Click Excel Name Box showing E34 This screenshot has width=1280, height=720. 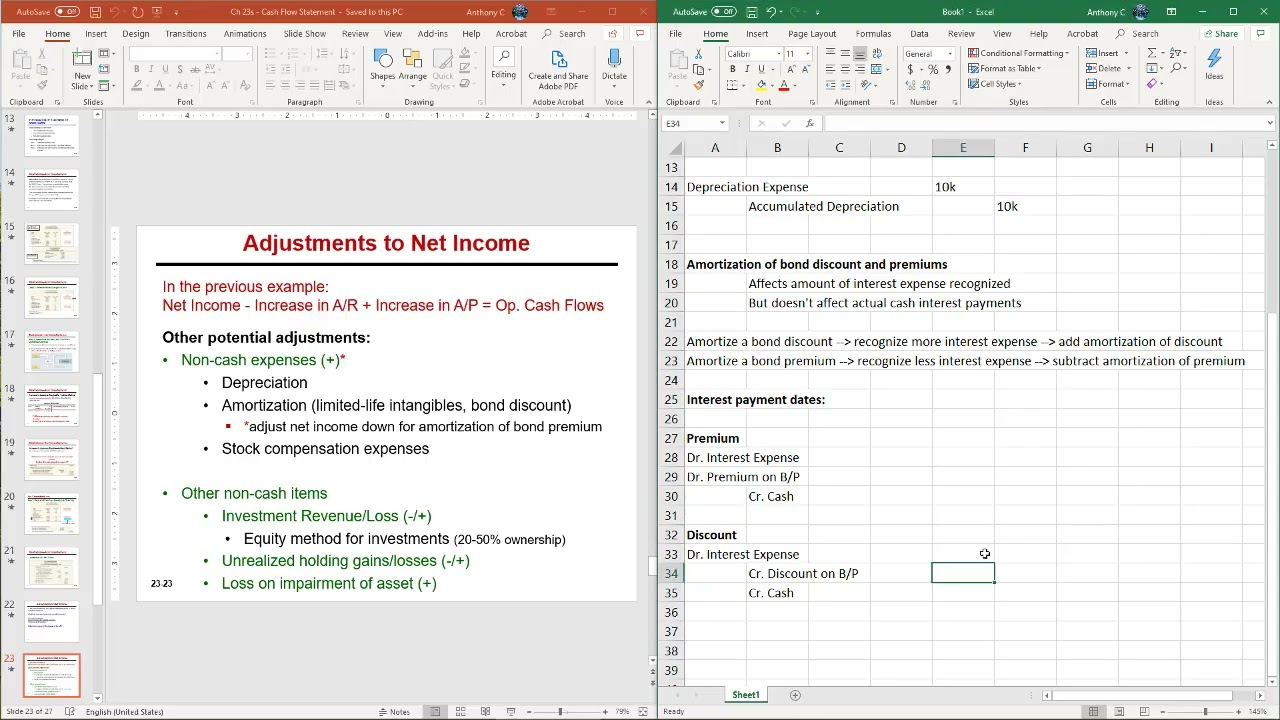click(x=696, y=123)
